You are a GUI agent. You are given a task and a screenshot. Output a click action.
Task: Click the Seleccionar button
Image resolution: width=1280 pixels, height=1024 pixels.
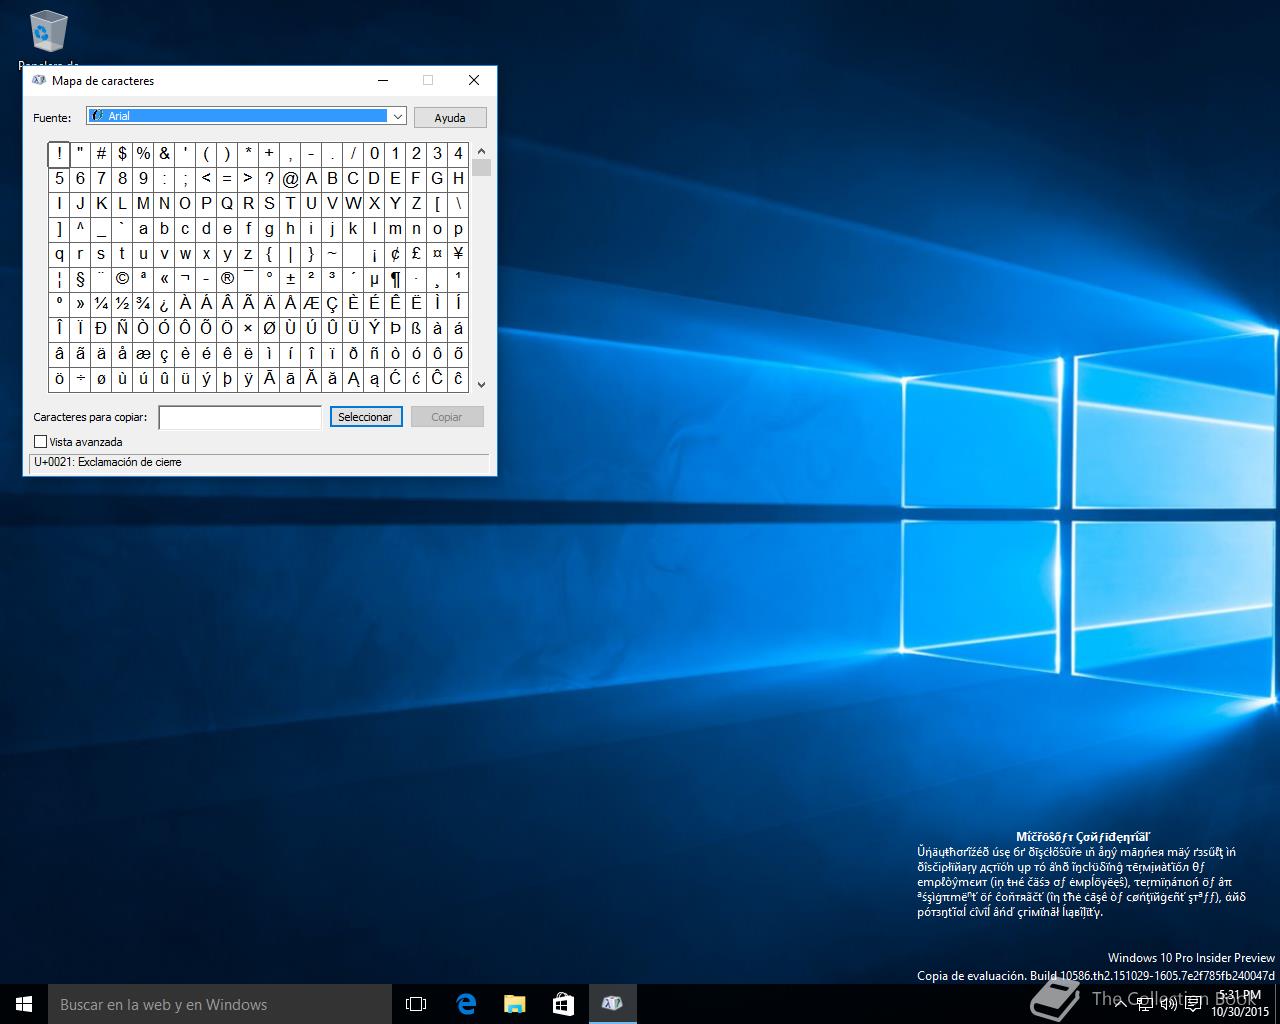tap(365, 417)
